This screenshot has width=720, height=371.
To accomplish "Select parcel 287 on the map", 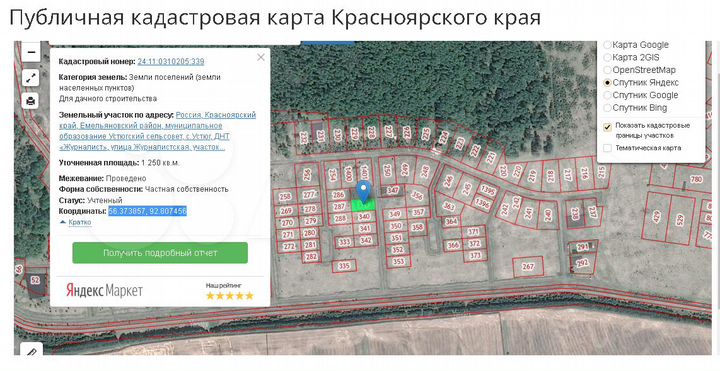I will 339,207.
